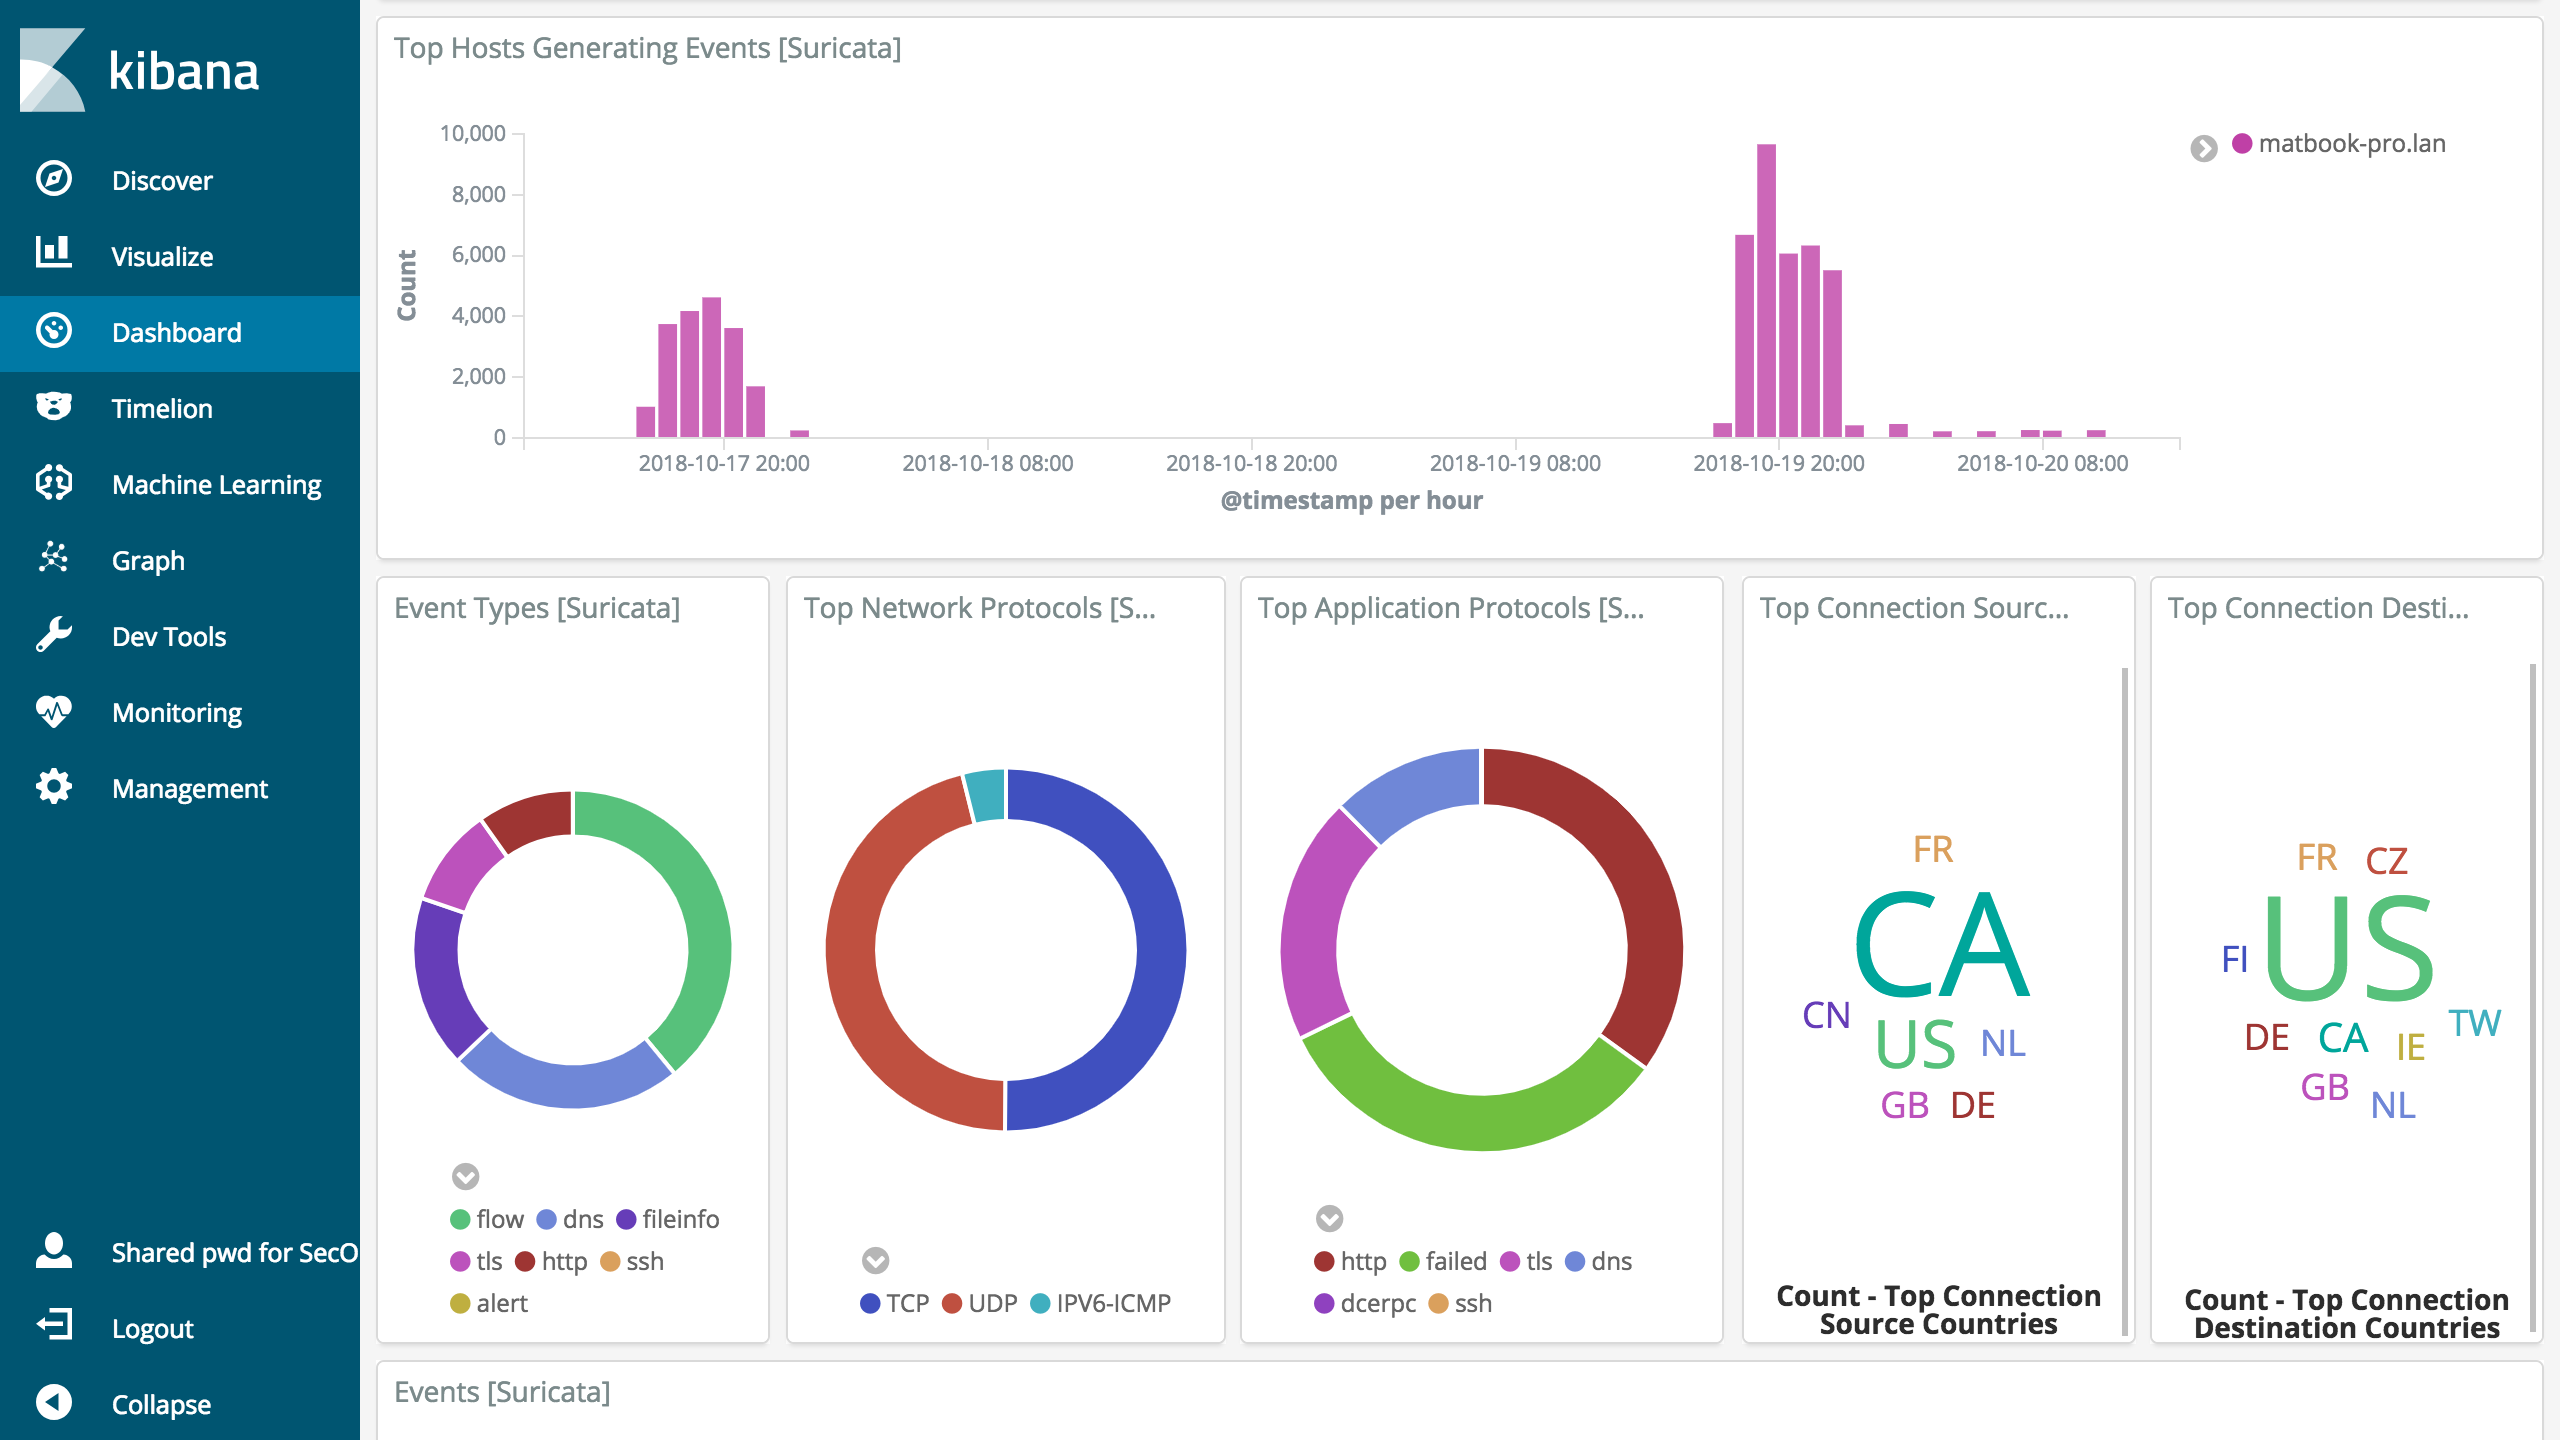Image resolution: width=2560 pixels, height=1440 pixels.
Task: Collapse the Kibana navigation sidebar
Action: (159, 1404)
